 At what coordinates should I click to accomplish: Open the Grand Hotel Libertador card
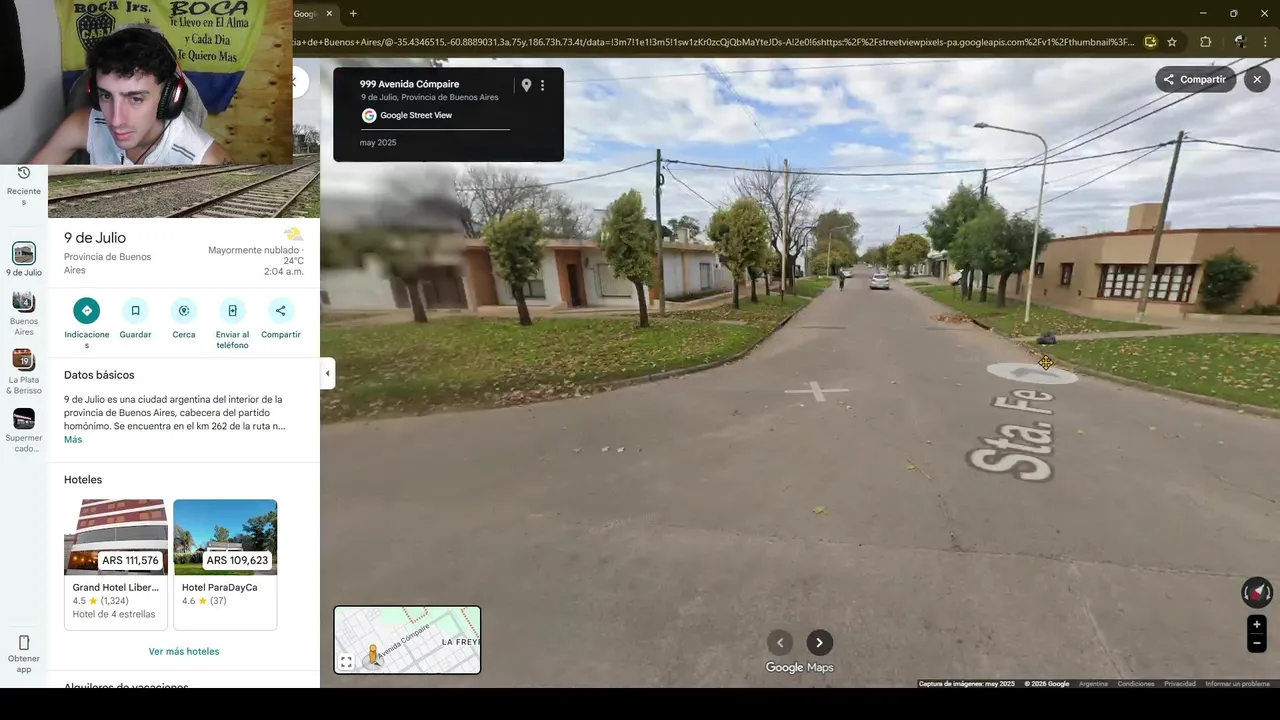point(116,565)
